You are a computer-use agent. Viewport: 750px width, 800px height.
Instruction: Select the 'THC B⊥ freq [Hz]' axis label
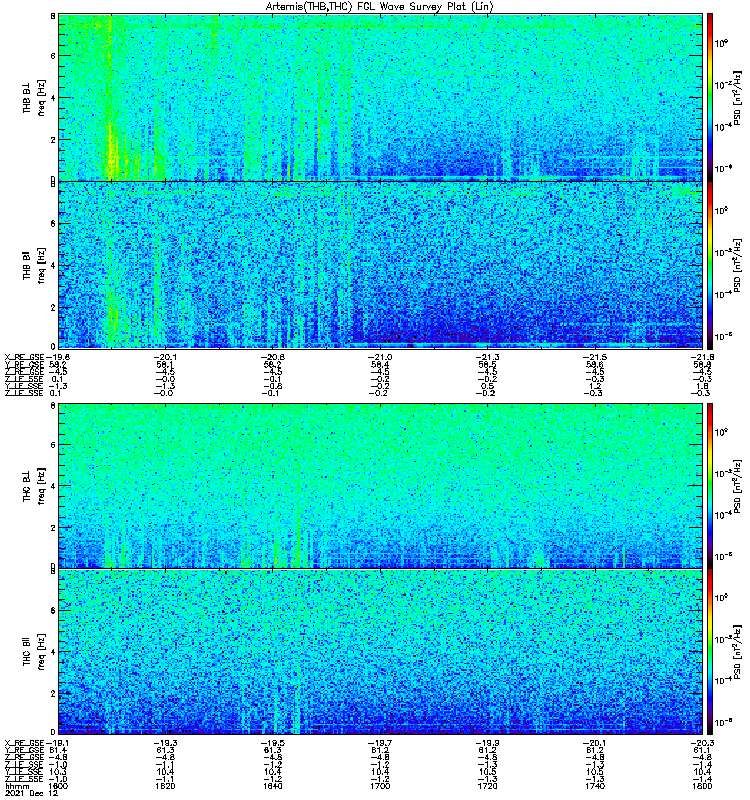(x=34, y=486)
